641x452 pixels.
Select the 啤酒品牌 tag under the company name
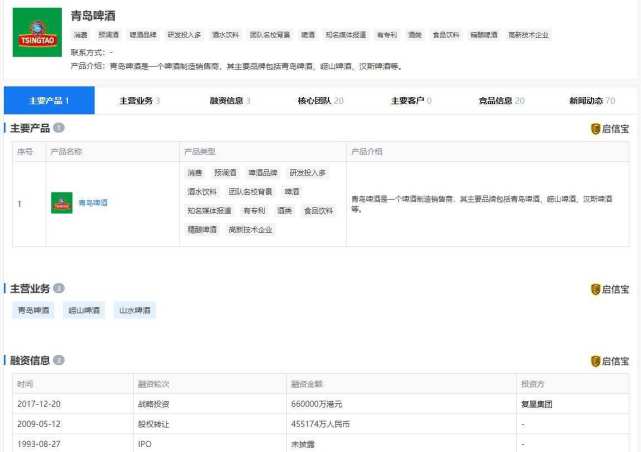143,35
